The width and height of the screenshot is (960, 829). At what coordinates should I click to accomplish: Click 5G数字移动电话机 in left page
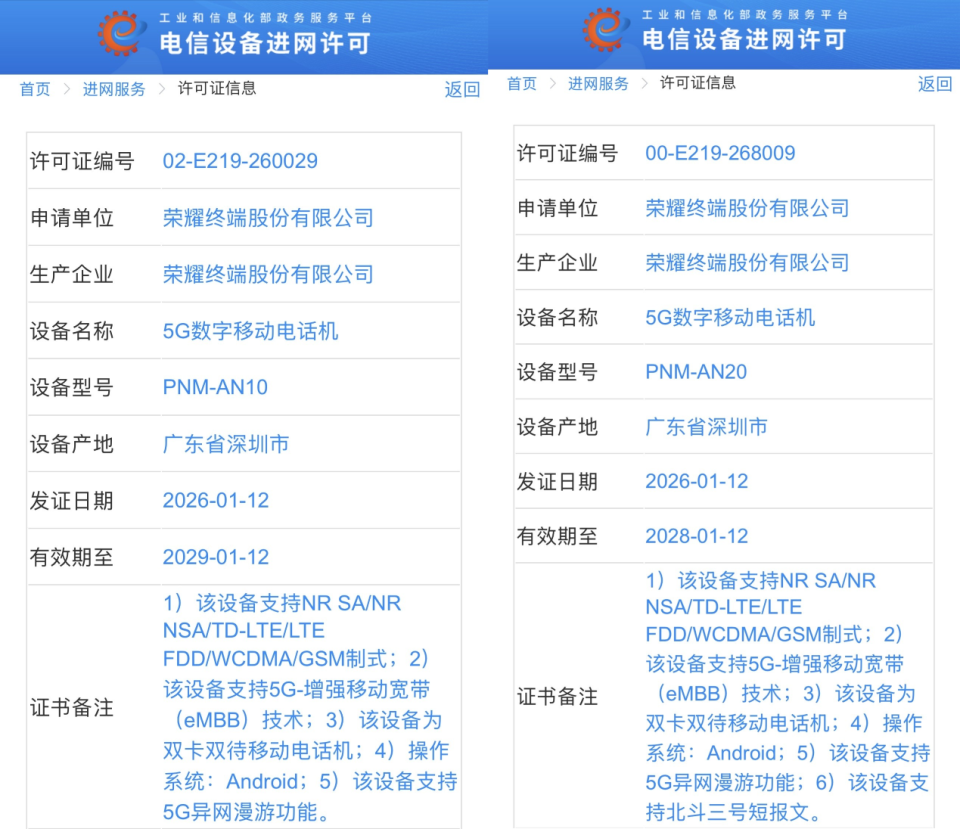250,331
